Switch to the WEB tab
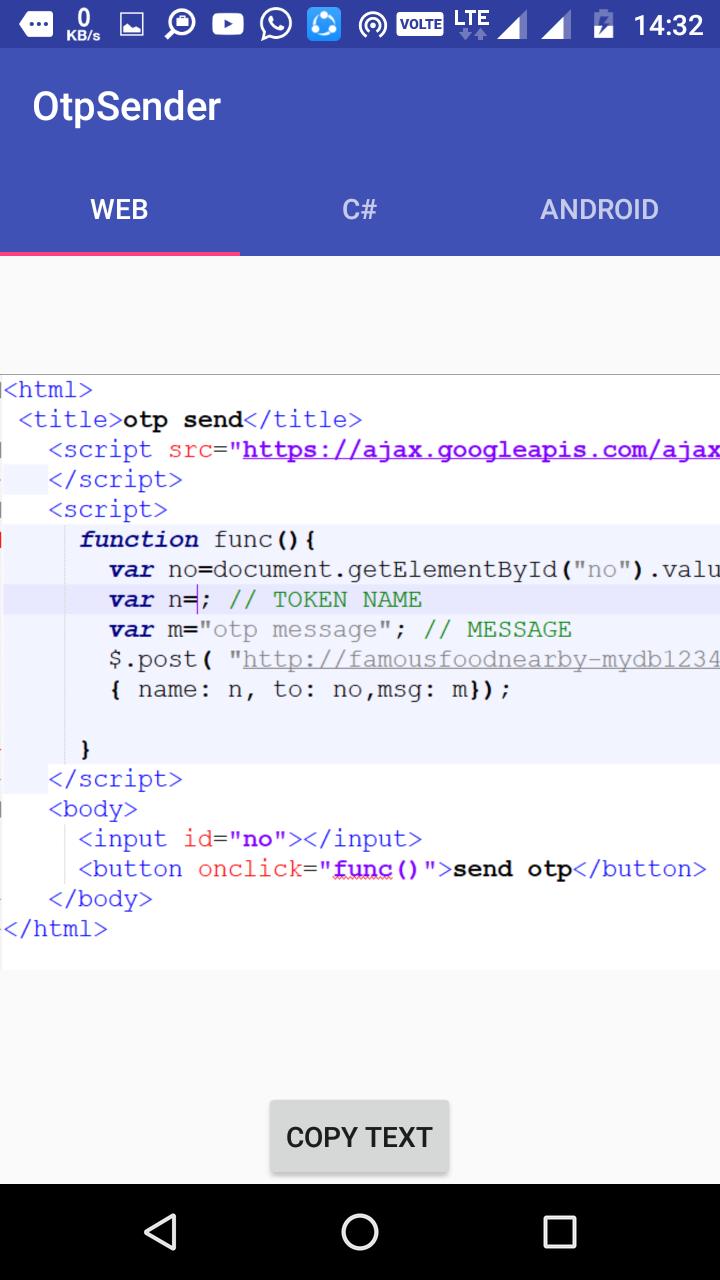The height and width of the screenshot is (1280, 720). 119,210
